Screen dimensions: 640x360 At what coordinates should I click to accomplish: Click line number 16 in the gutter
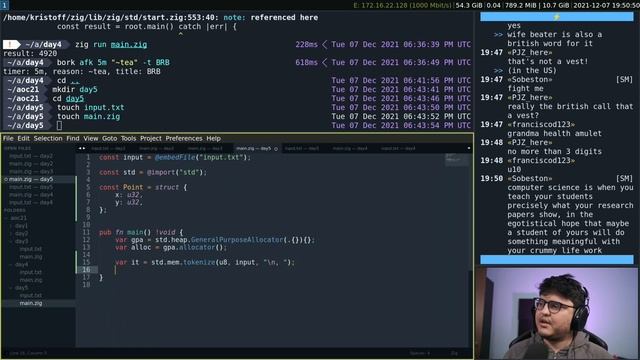[86, 270]
